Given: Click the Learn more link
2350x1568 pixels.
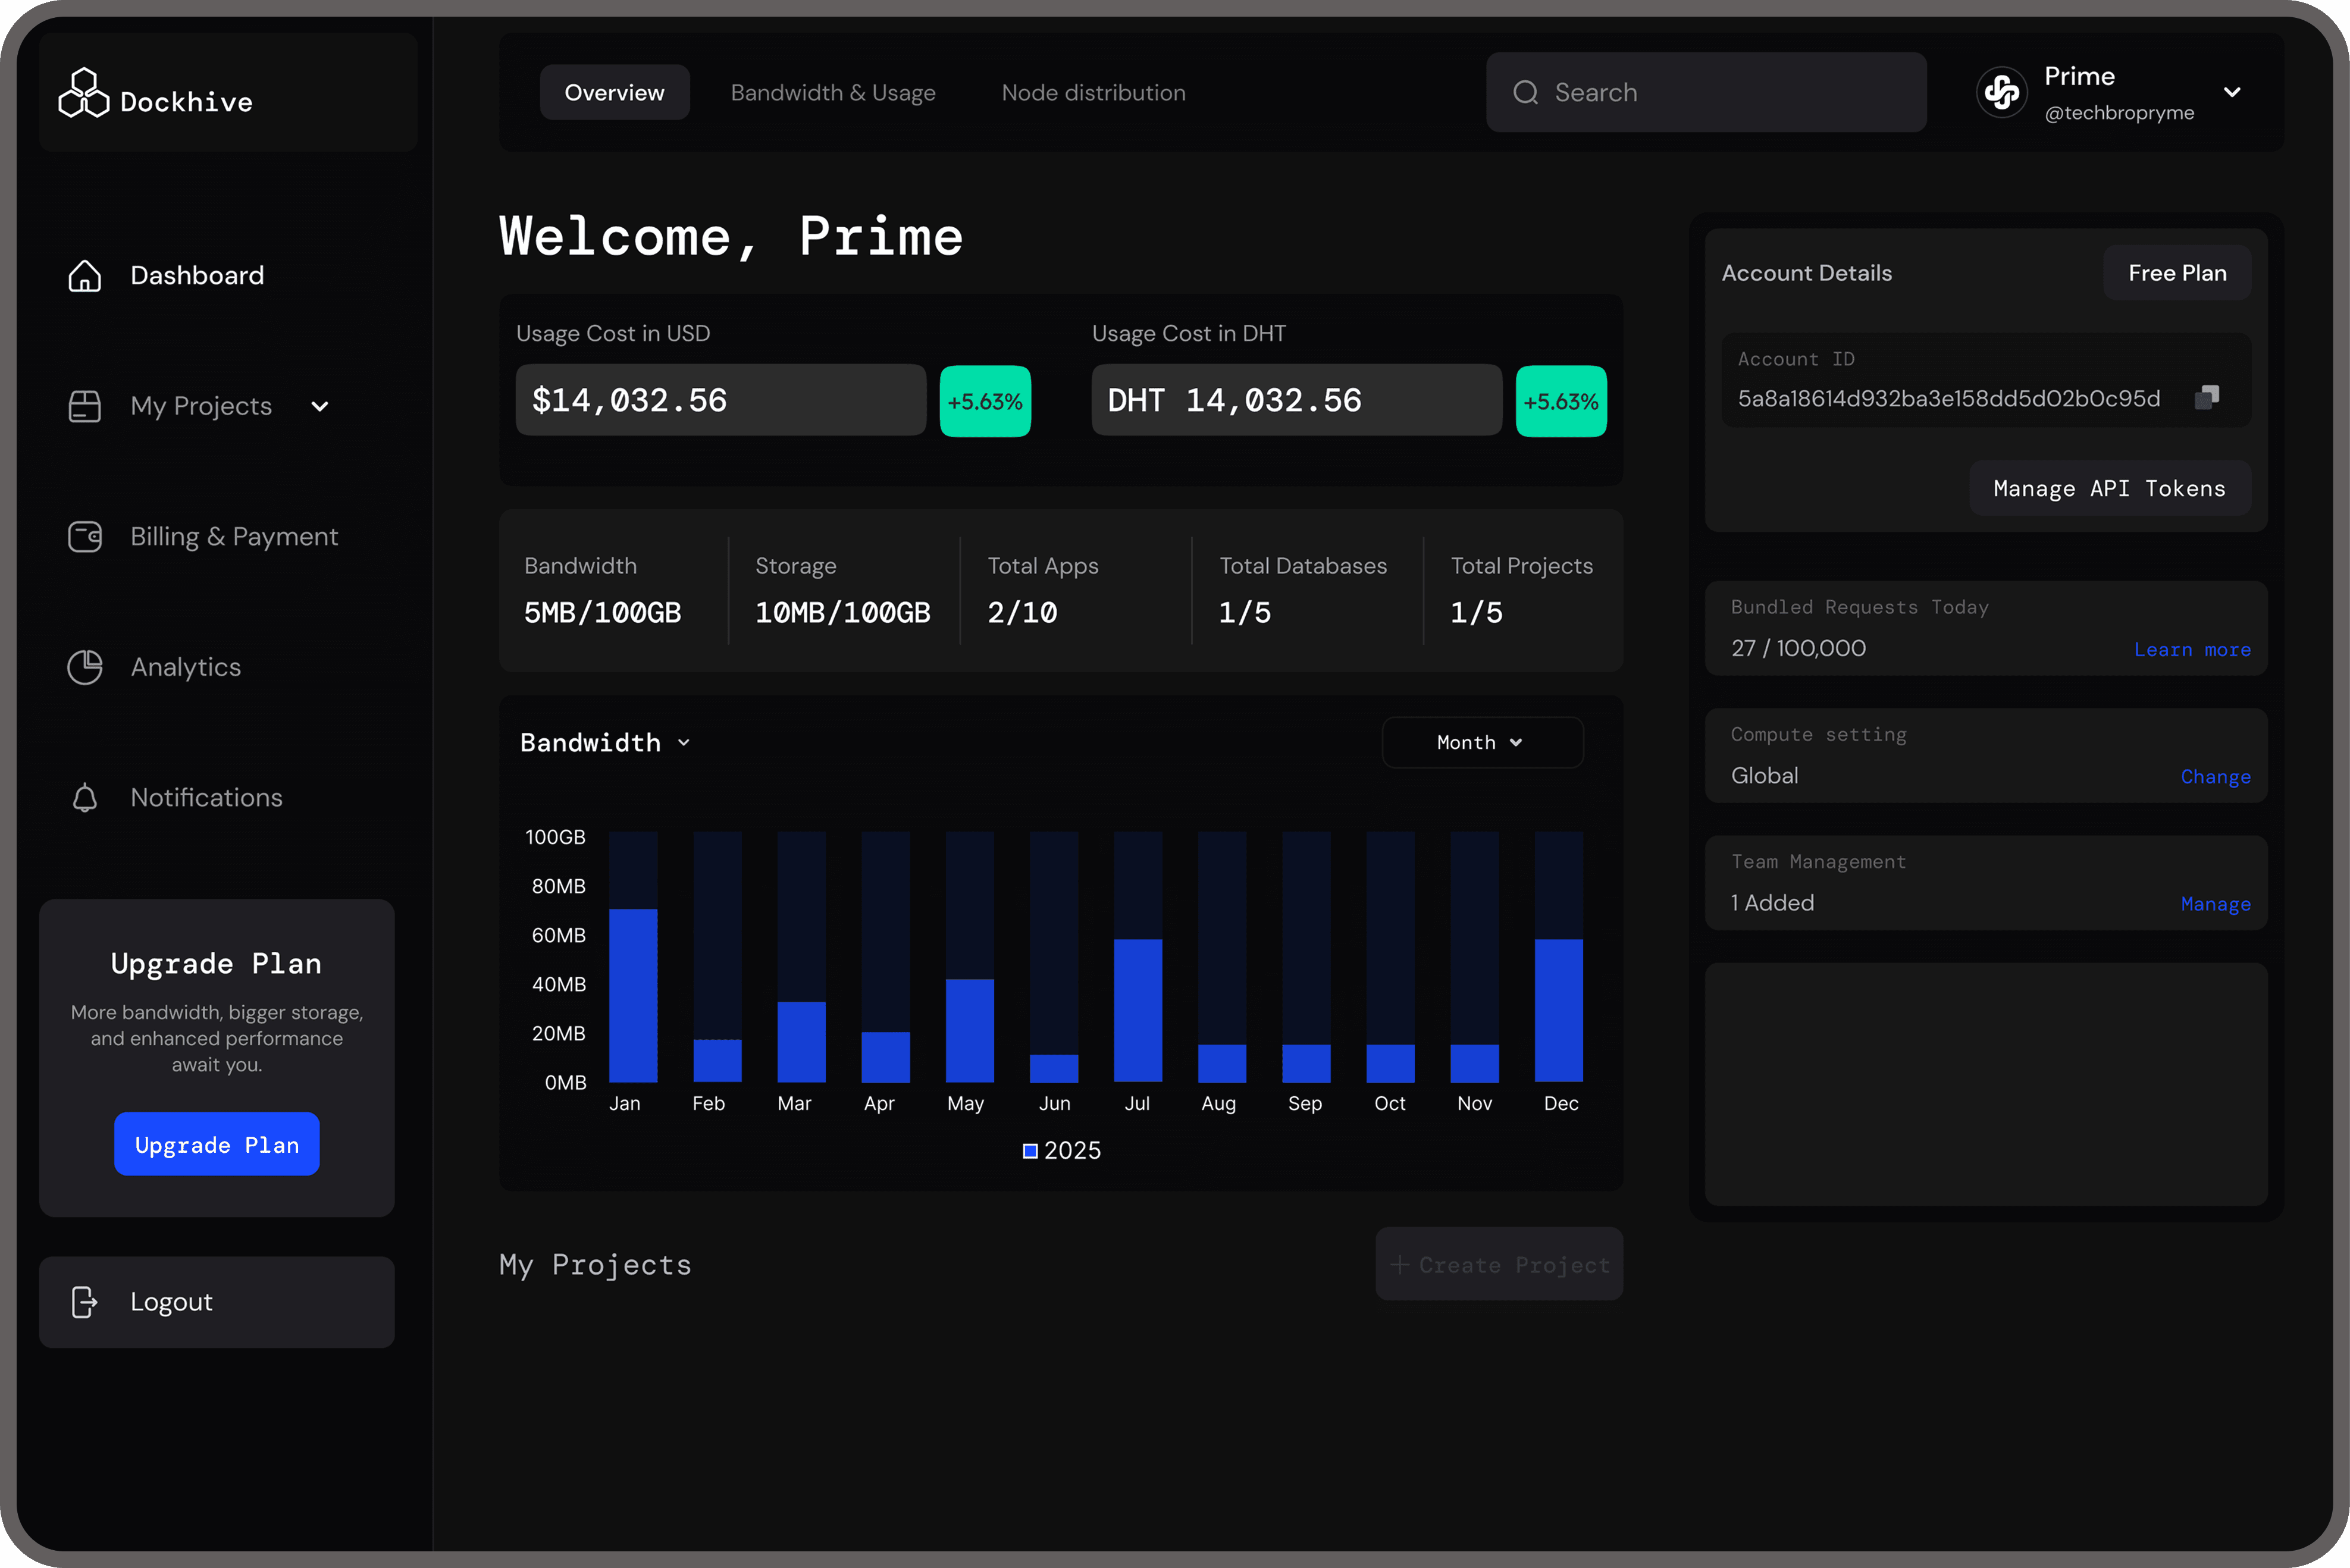Looking at the screenshot, I should [x=2192, y=650].
